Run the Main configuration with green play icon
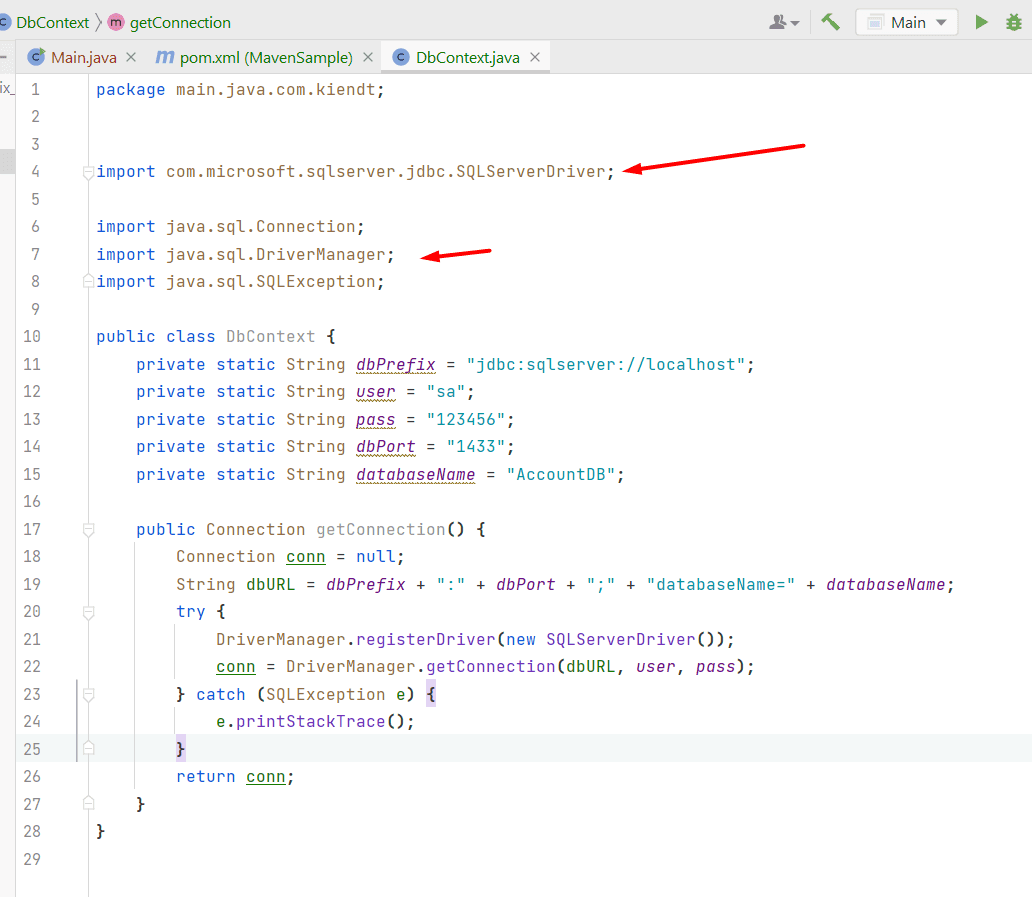 pos(981,22)
